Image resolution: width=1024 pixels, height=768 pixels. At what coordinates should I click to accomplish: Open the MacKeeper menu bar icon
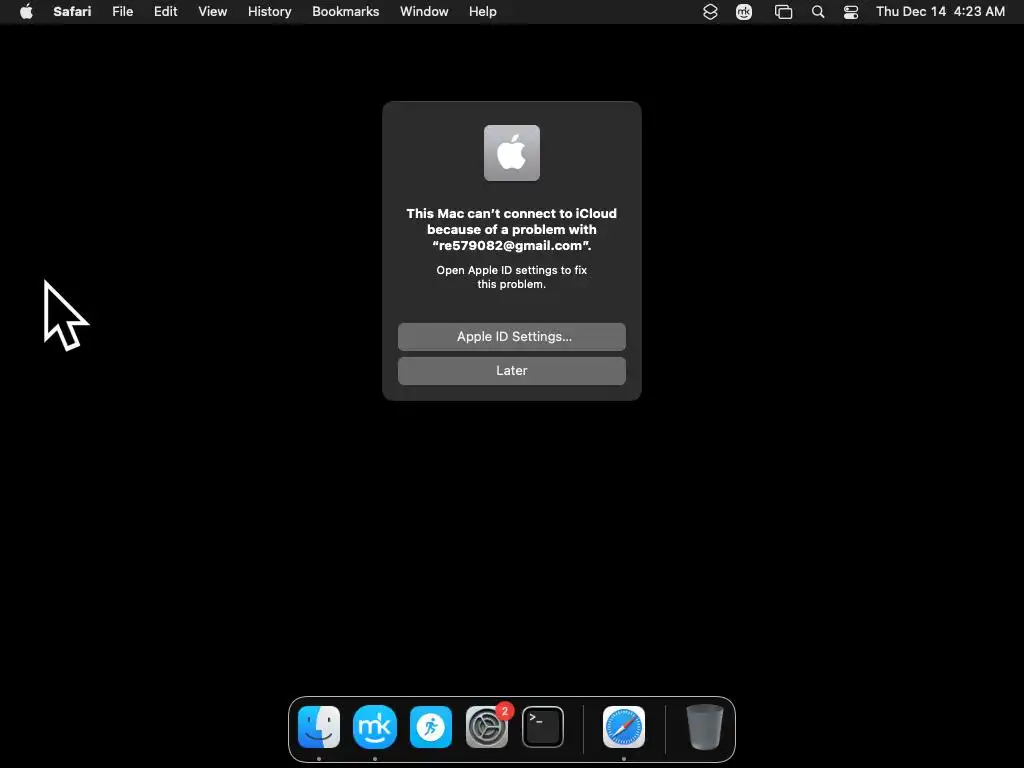tap(744, 12)
